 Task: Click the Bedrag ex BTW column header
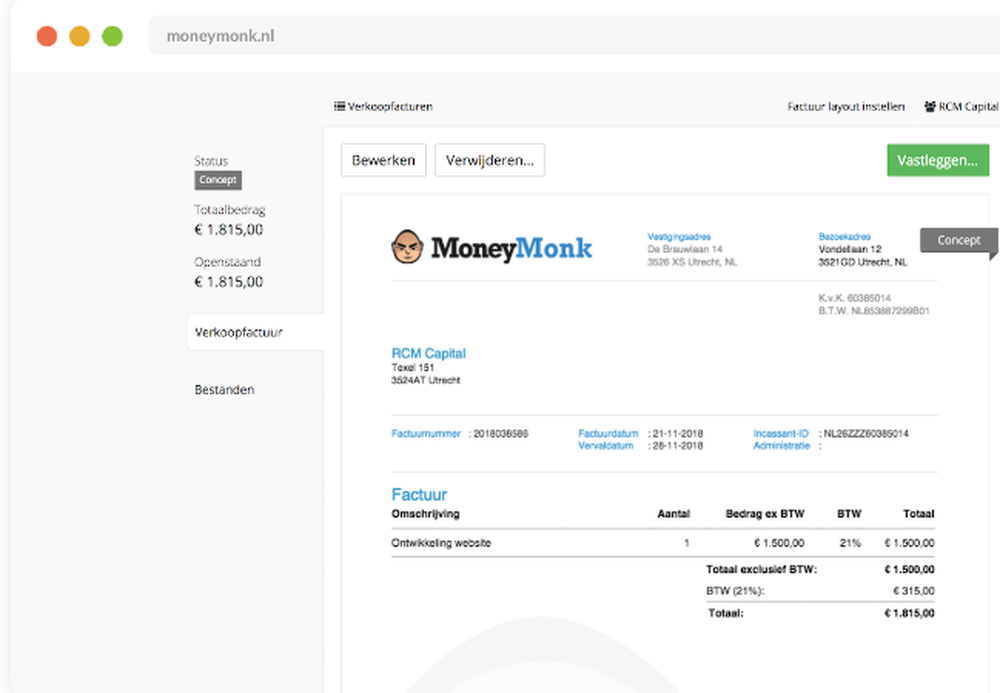(x=765, y=514)
